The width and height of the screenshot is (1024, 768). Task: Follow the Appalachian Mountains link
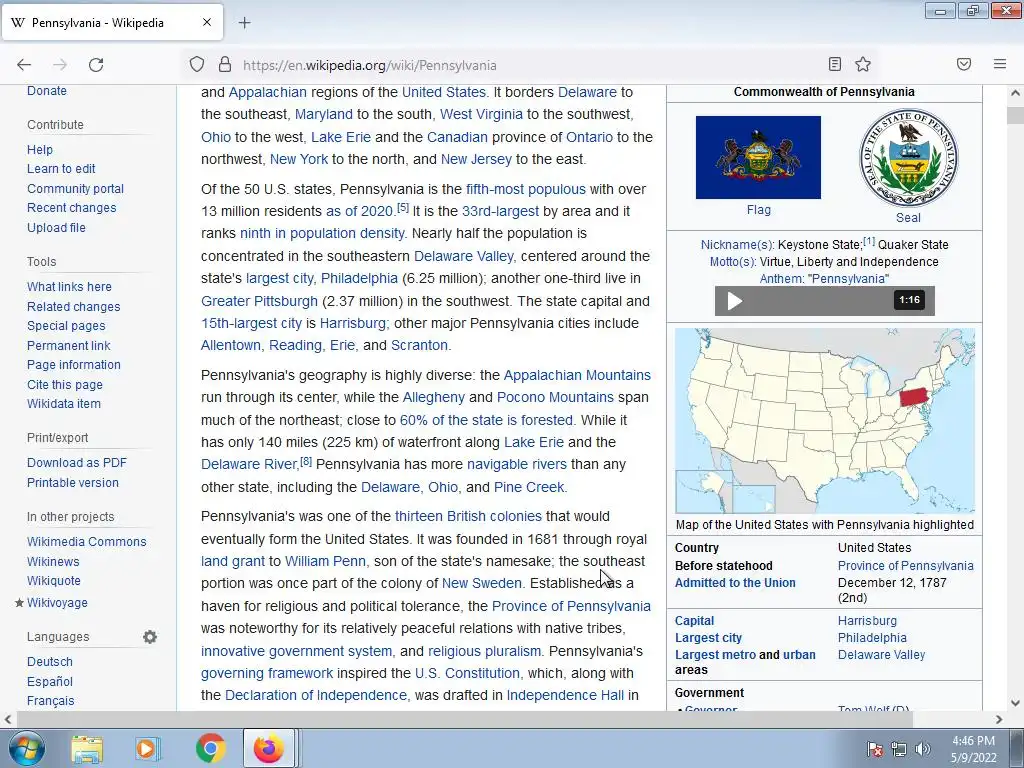pos(577,376)
